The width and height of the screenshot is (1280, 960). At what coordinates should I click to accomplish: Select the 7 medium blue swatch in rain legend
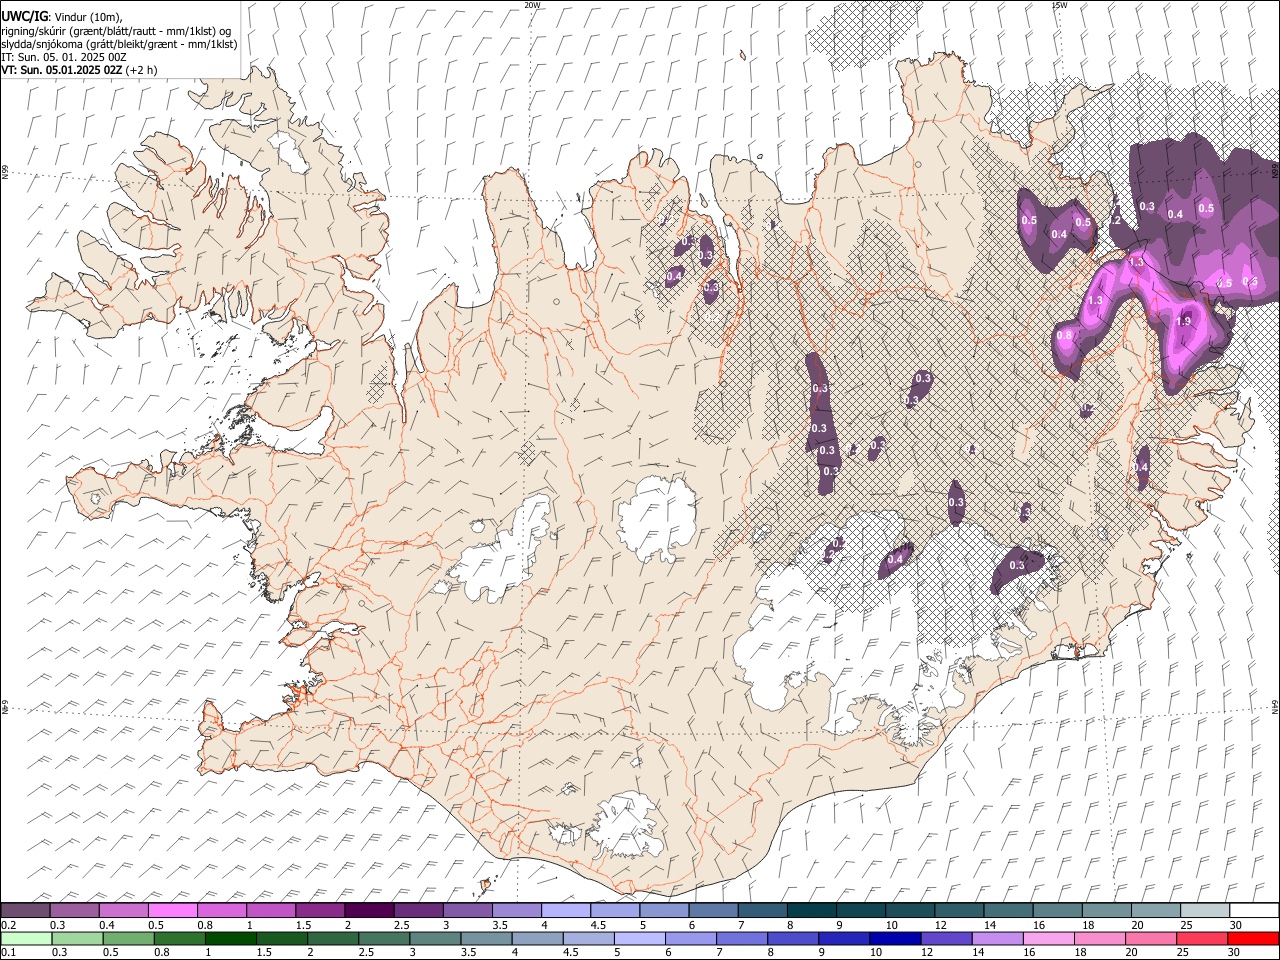click(x=742, y=938)
